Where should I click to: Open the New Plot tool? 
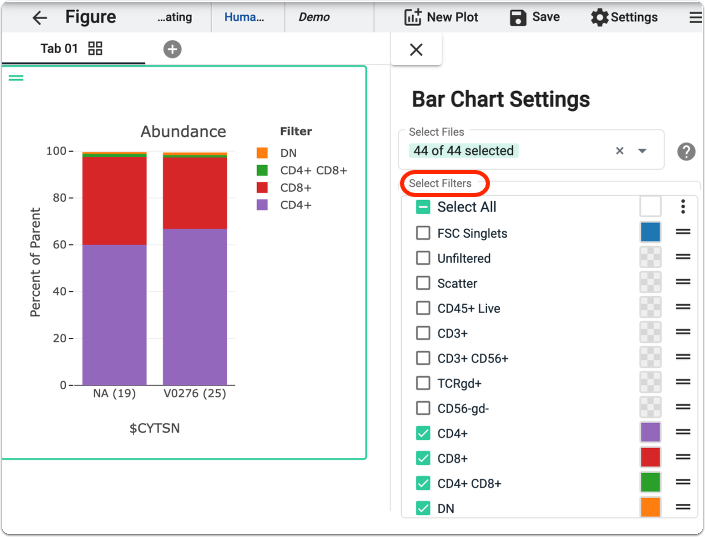tap(441, 17)
